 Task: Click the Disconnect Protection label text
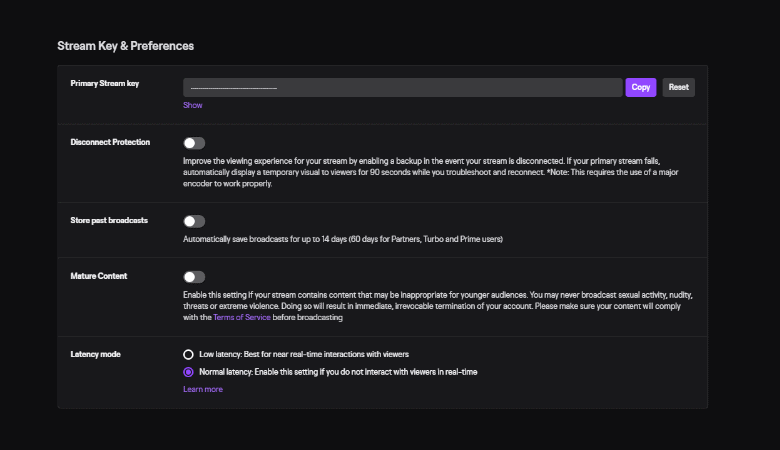tap(110, 142)
